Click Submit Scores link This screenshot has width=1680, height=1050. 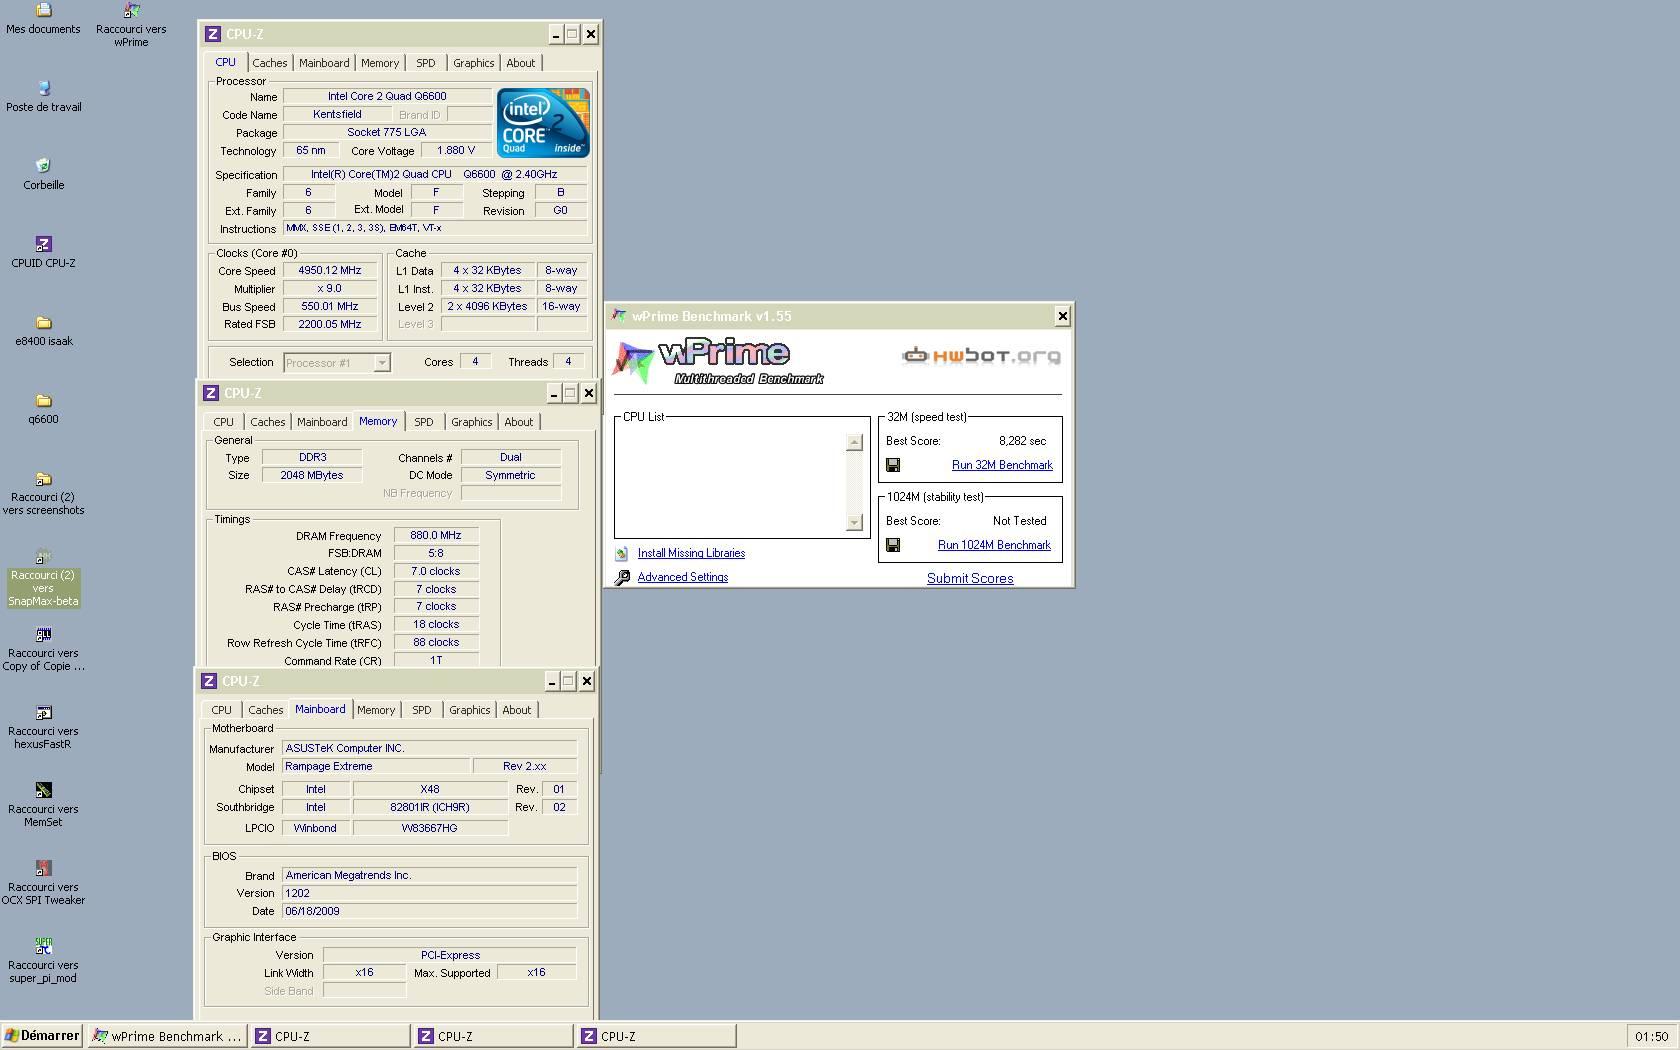point(970,578)
